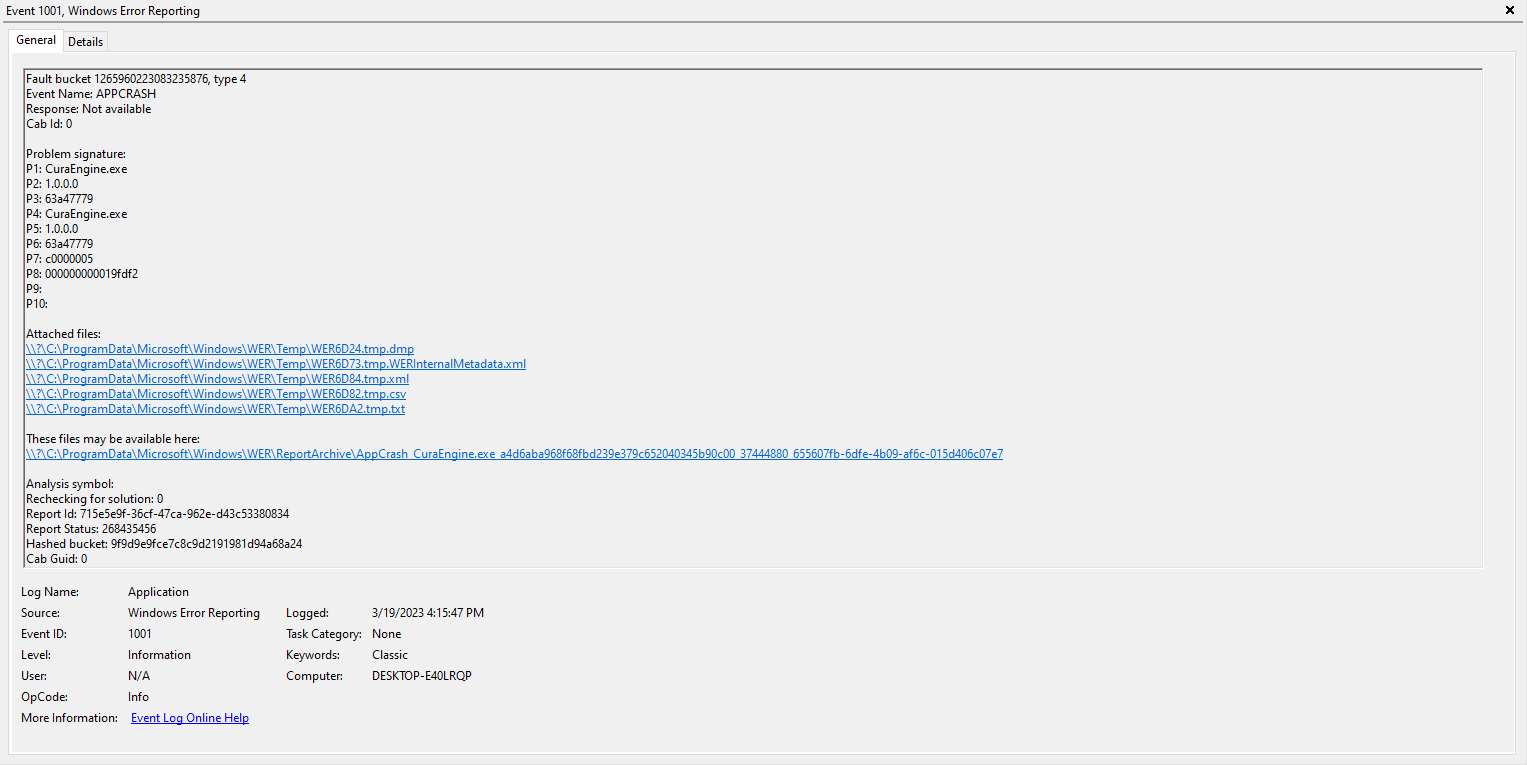Switch to the Details tab

pyautogui.click(x=85, y=41)
